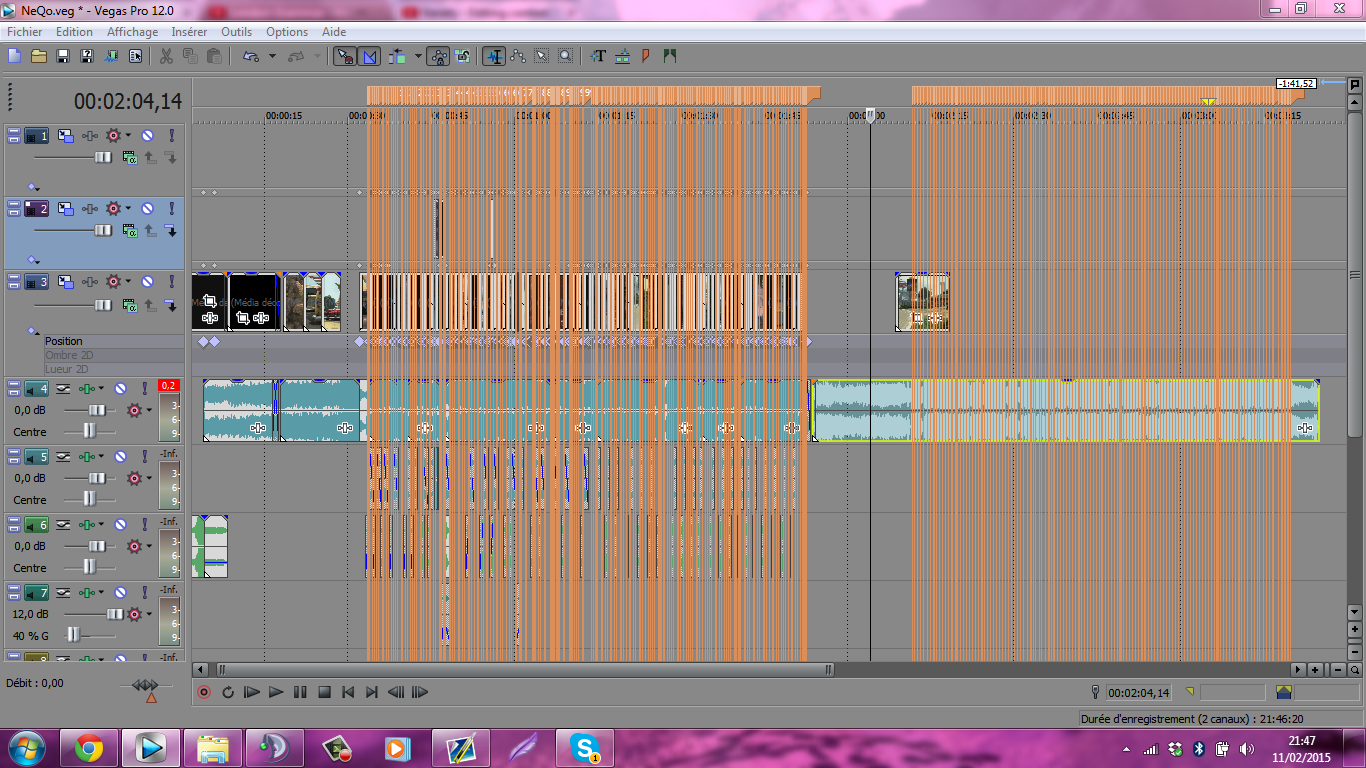Adjust the track 1 level slider
This screenshot has width=1366, height=768.
pyautogui.click(x=103, y=157)
